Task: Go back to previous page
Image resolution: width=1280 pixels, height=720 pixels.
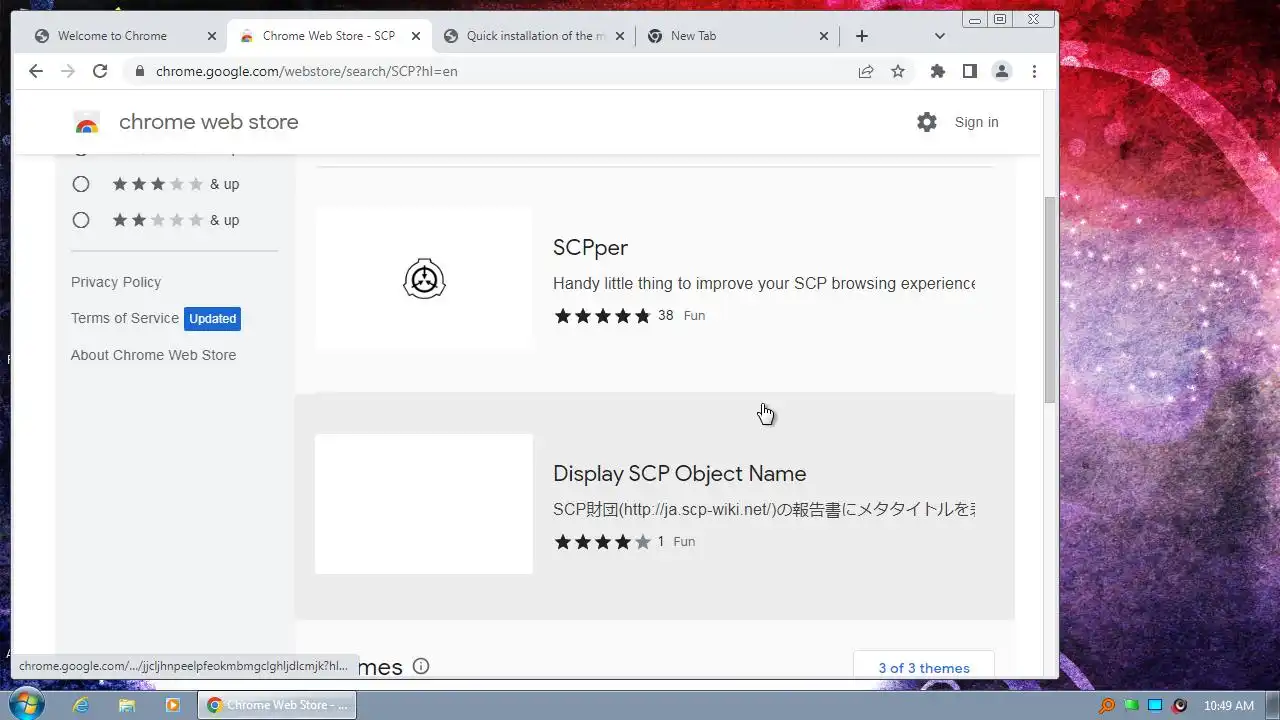Action: tap(36, 71)
